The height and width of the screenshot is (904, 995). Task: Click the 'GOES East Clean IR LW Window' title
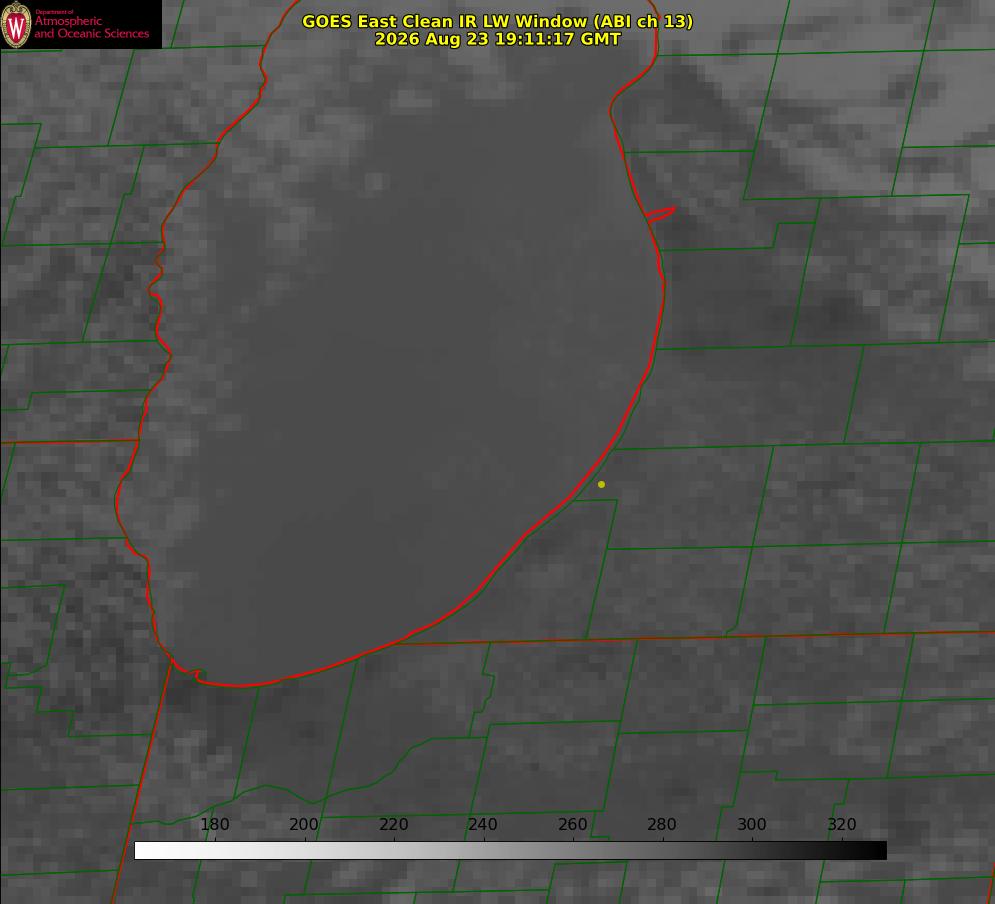pos(498,21)
